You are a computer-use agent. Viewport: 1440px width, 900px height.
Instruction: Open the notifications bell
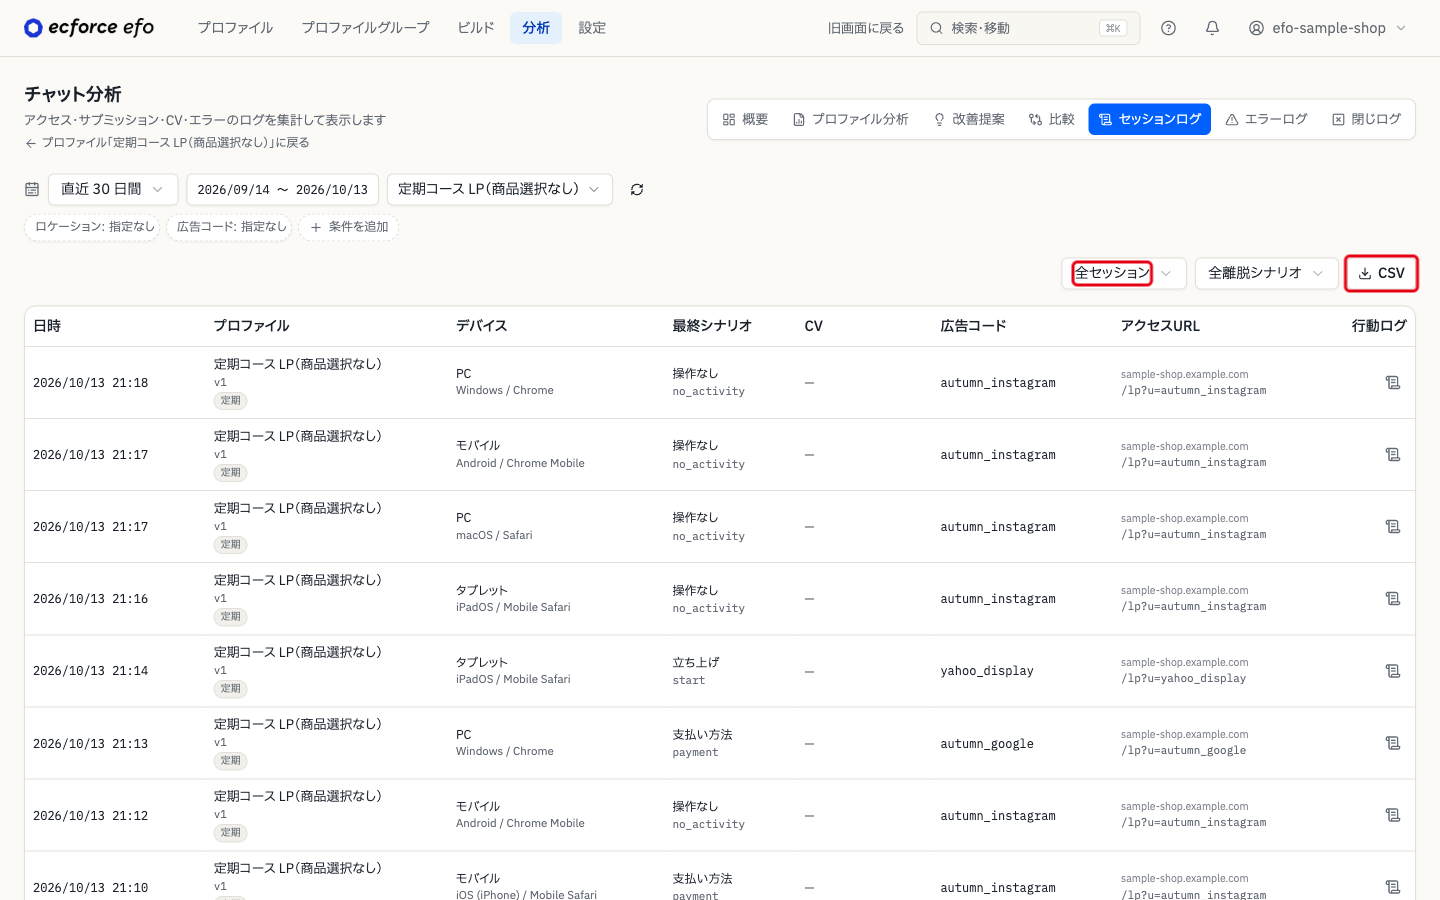point(1212,28)
